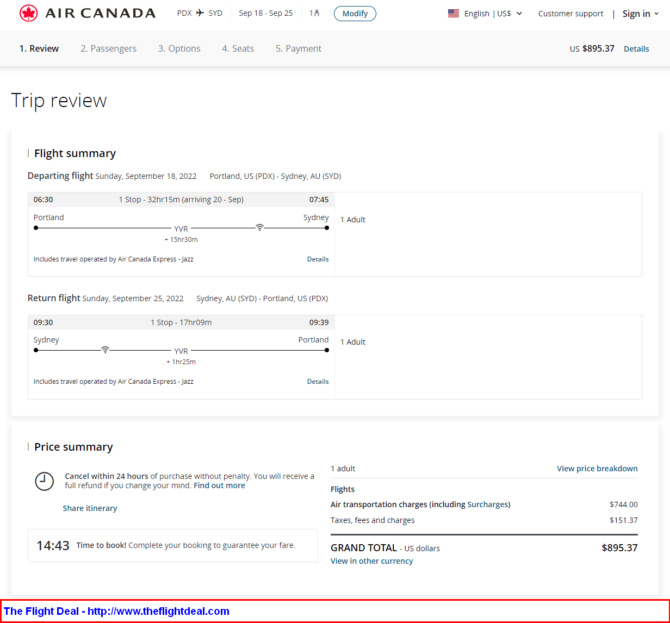Click the Flight summary heading
670x623 pixels.
pyautogui.click(x=75, y=153)
